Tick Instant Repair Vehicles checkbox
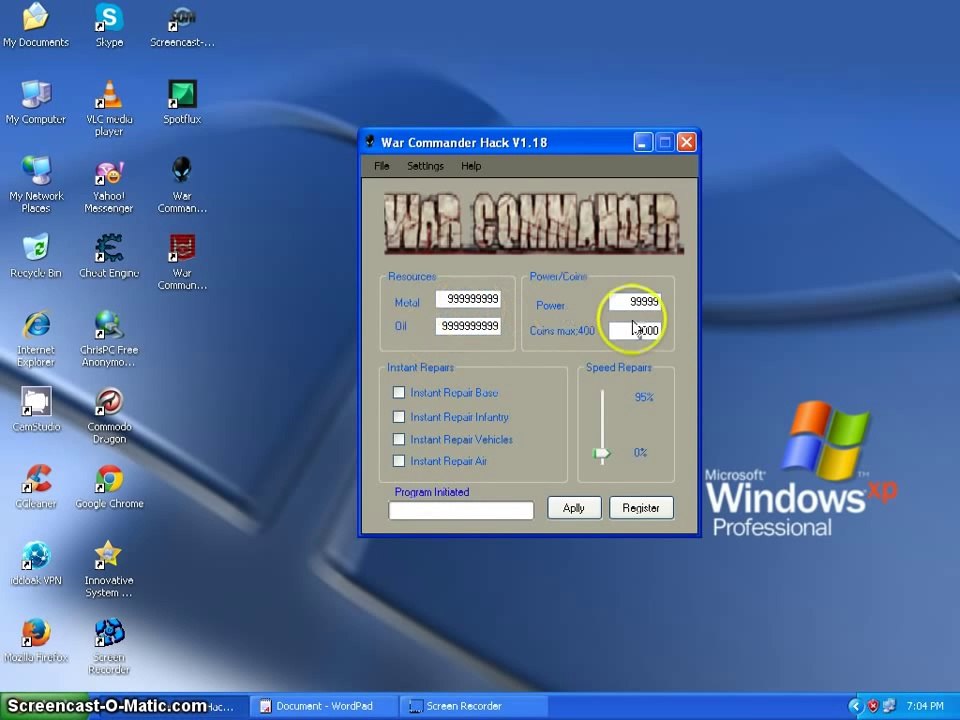The image size is (960, 720). pyautogui.click(x=399, y=439)
